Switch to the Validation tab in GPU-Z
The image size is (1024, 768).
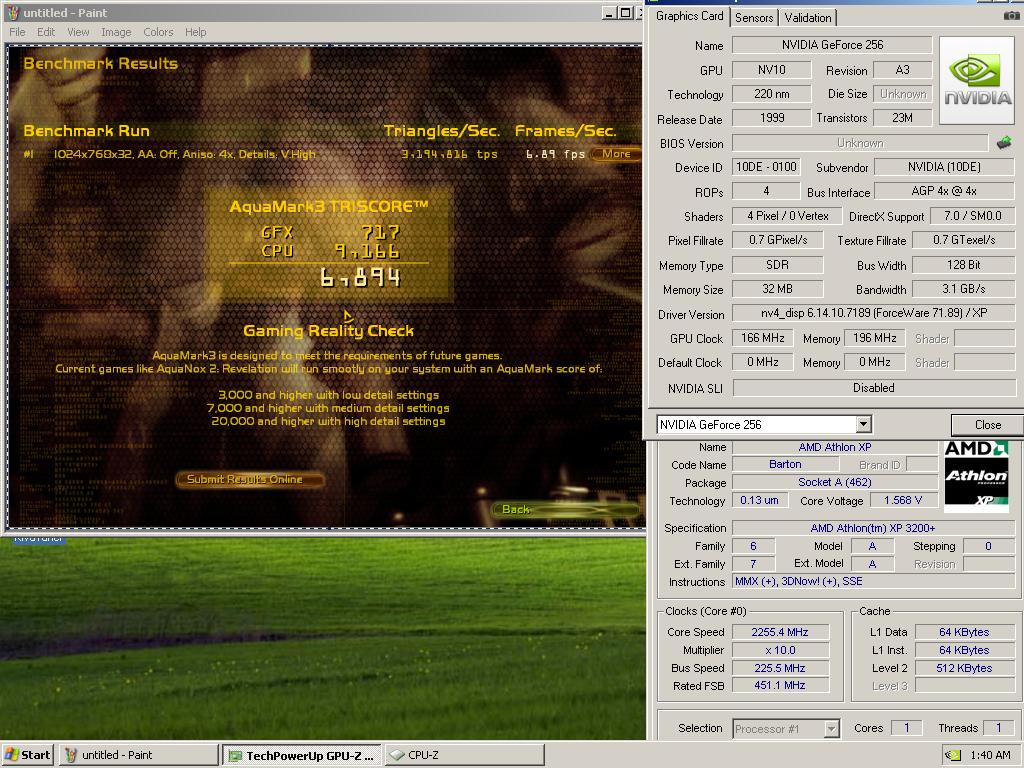[808, 18]
